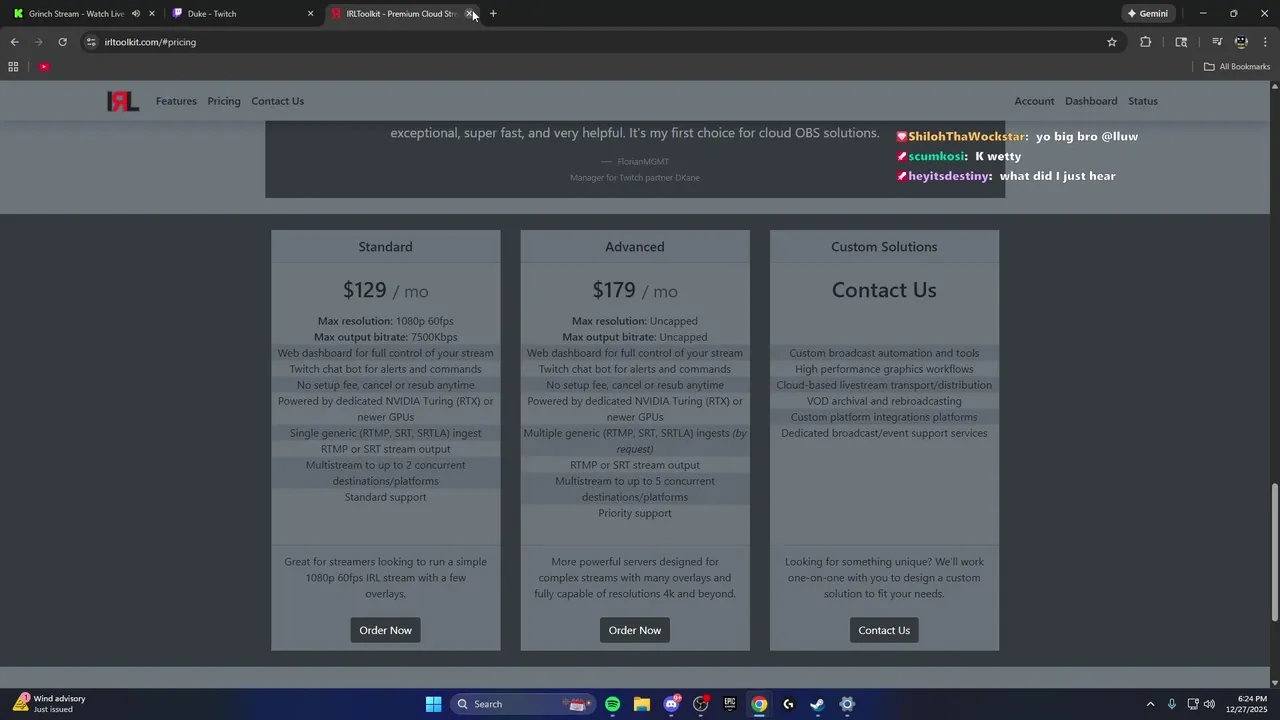Screen dimensions: 1280x720
Task: Click the "Custom Solutions" heading
Action: click(884, 247)
